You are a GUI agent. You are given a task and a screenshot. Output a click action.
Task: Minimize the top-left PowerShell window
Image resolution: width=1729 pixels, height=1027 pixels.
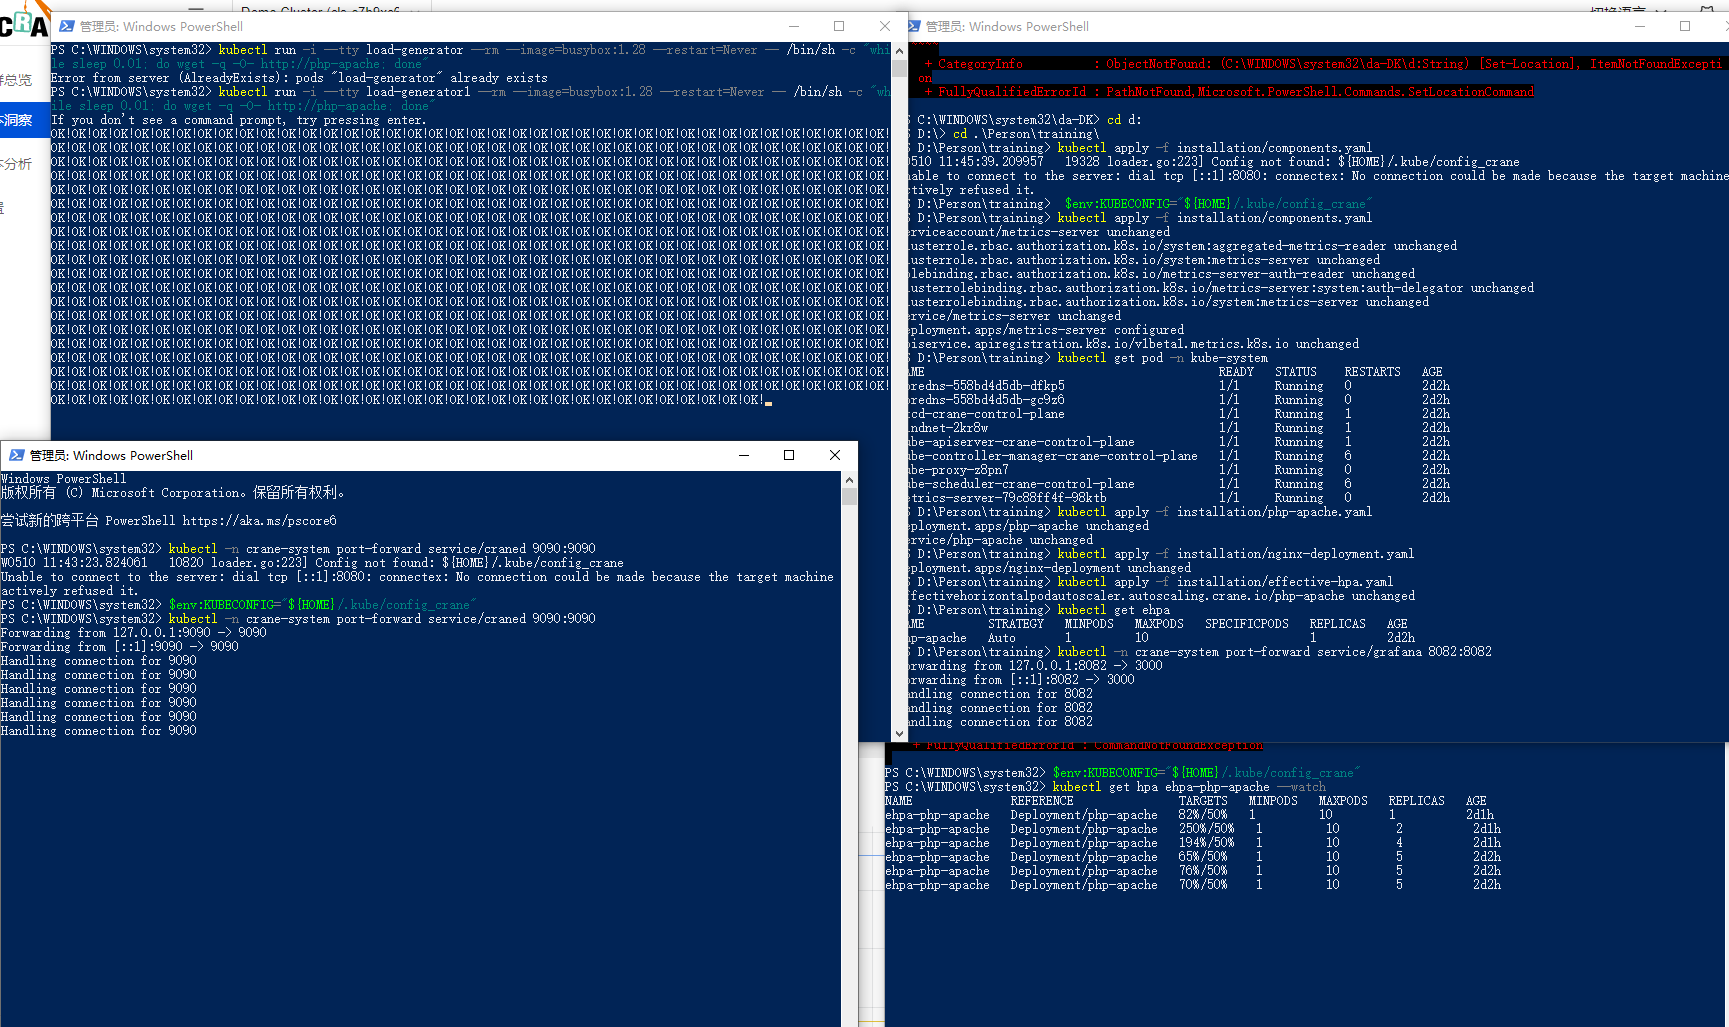794,26
